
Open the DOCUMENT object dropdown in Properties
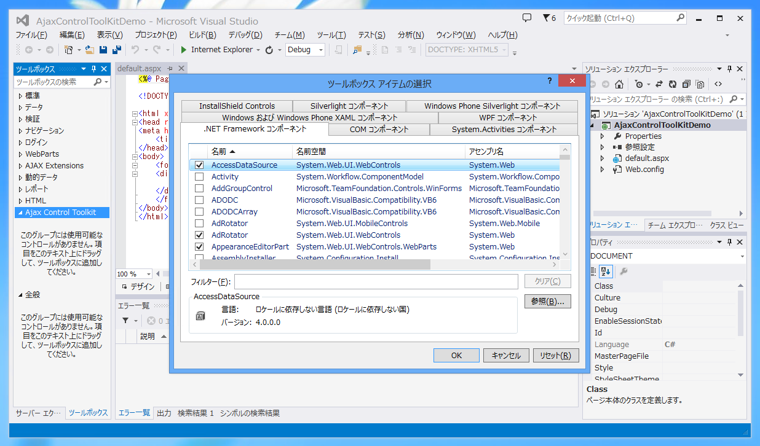(x=742, y=256)
